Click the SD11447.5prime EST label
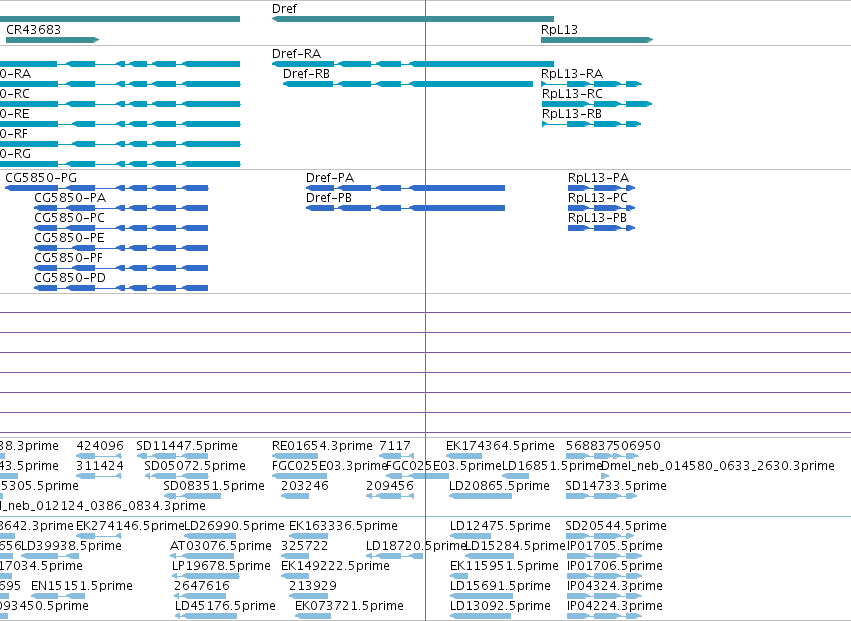Viewport: 851px width, 621px height. coord(187,446)
